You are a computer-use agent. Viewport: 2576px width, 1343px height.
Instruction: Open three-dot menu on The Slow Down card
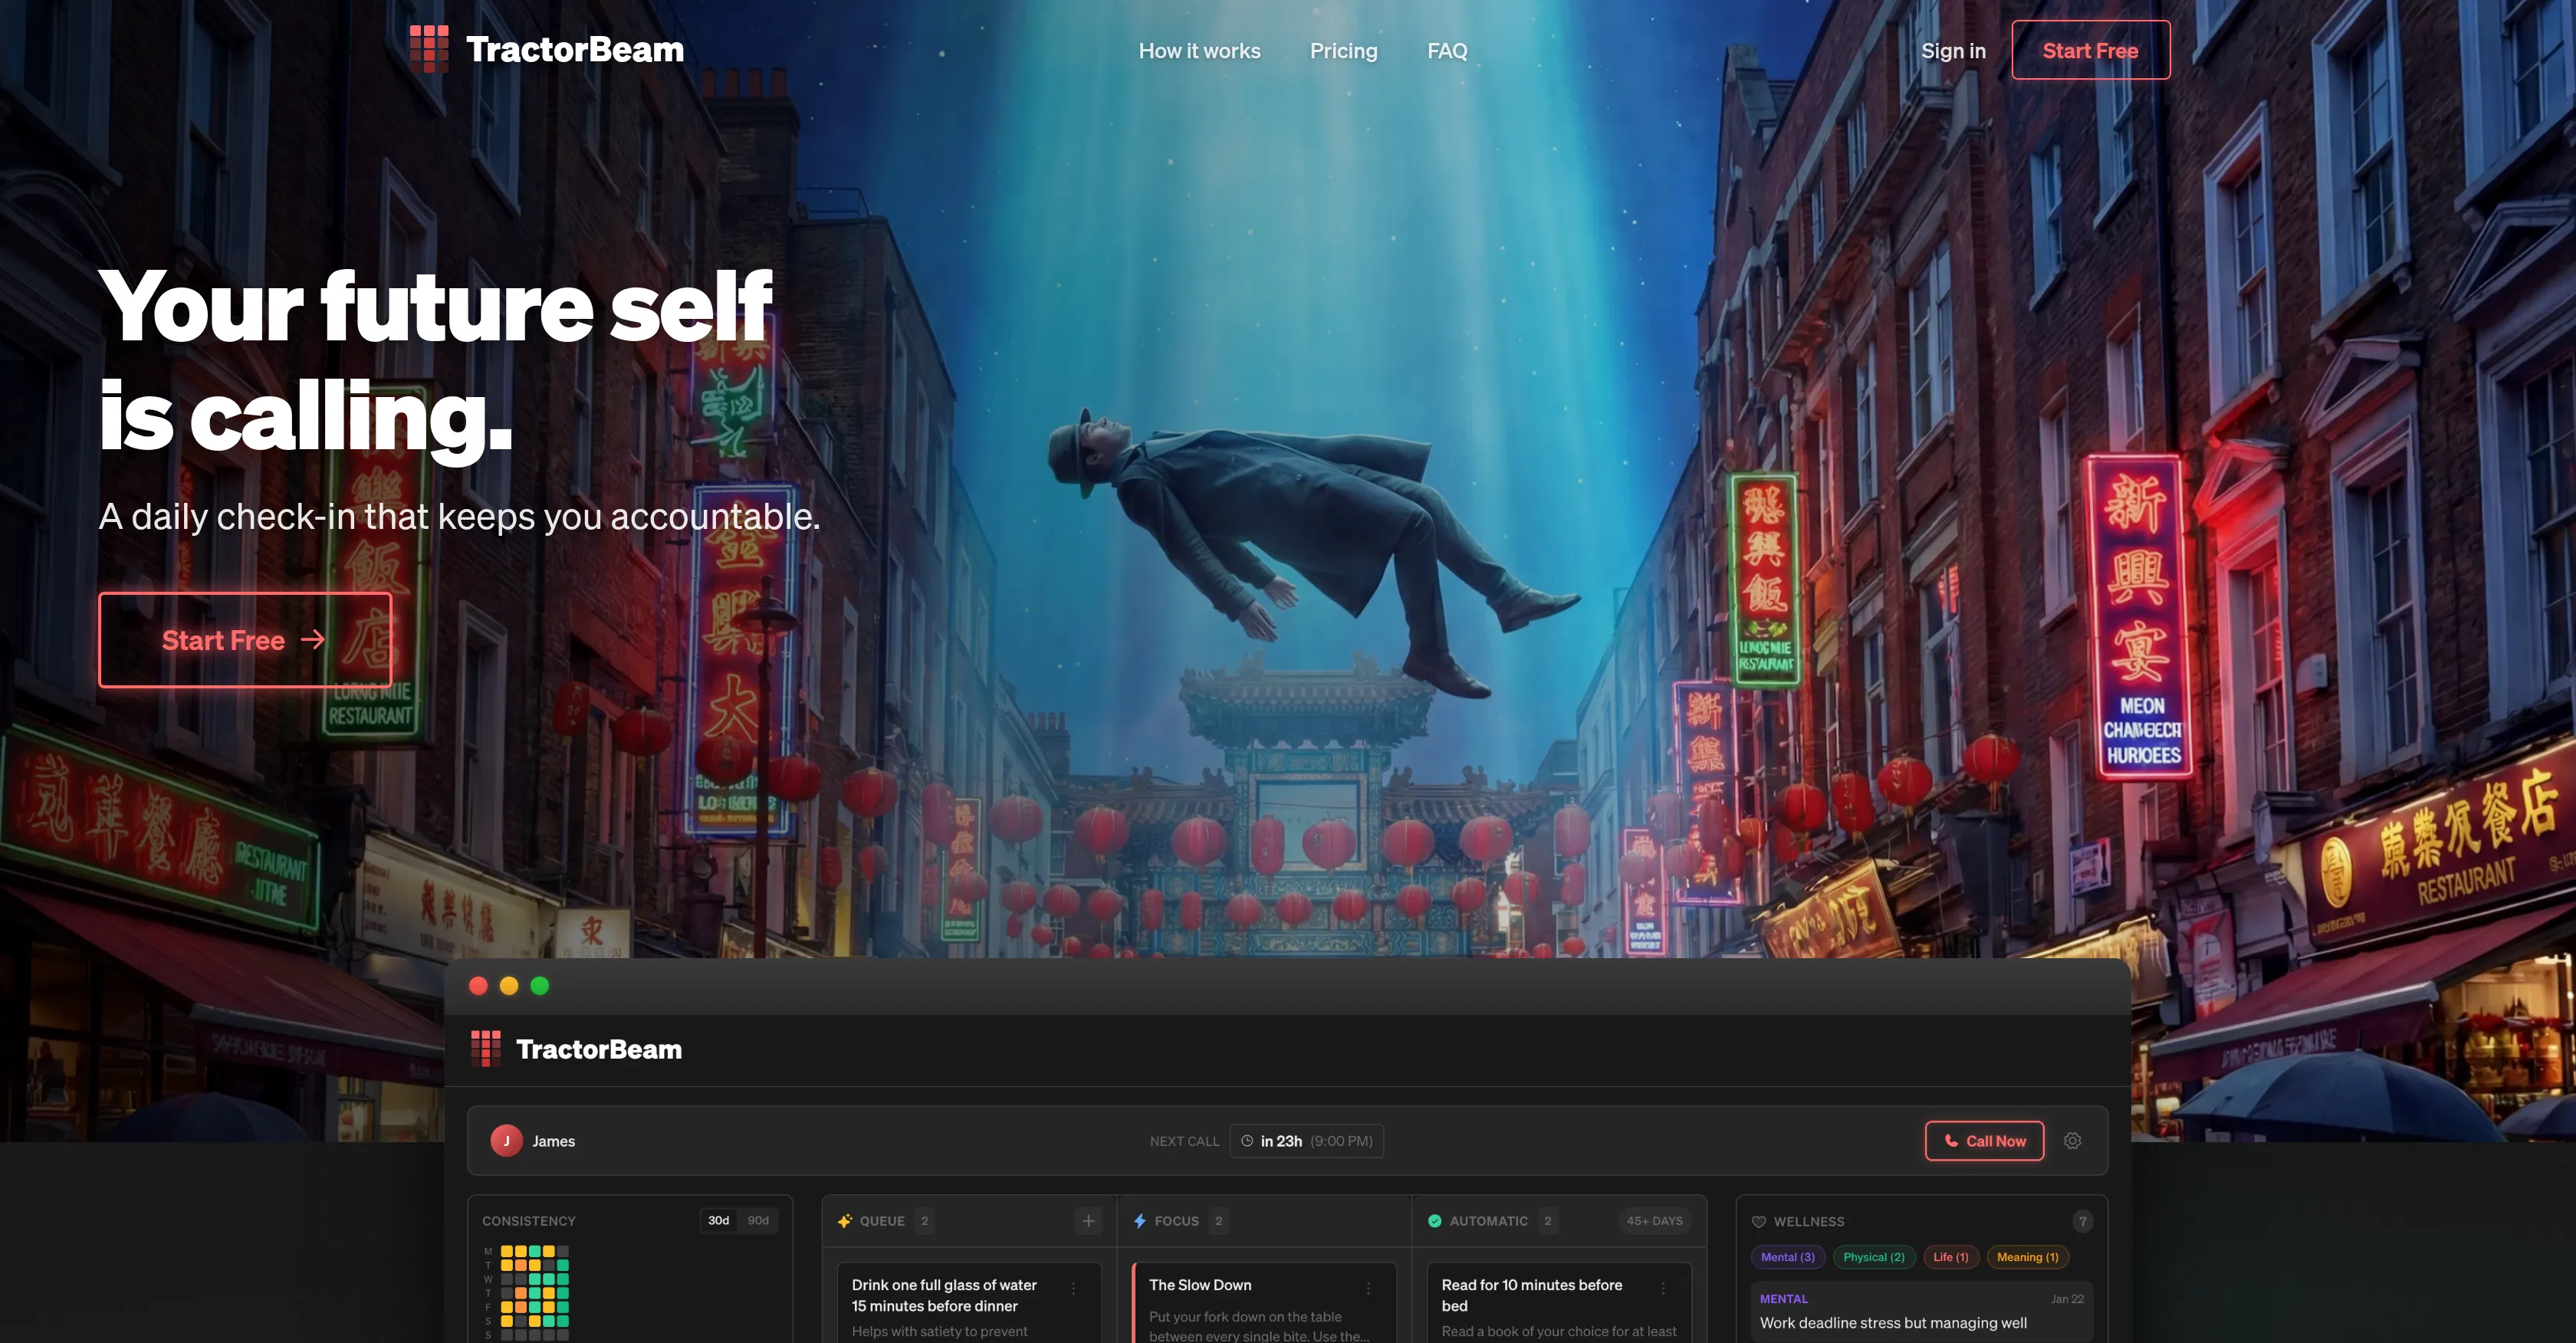point(1368,1289)
